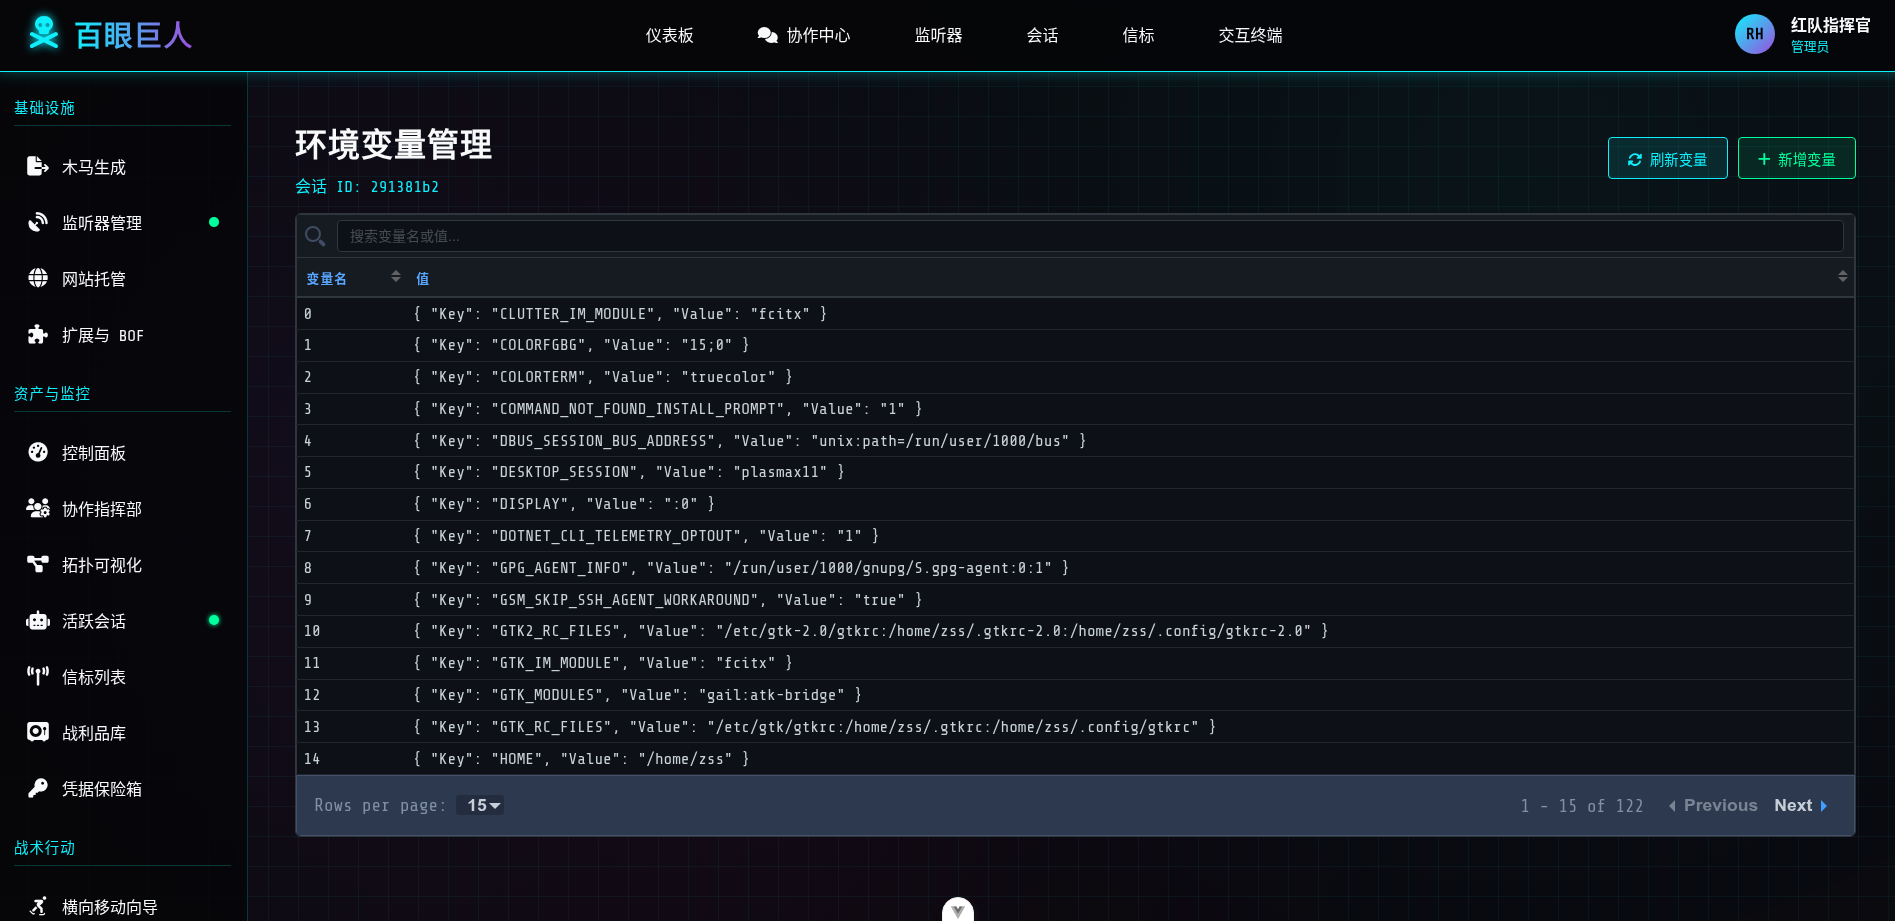Click the 拓扑可视化 network icon
The width and height of the screenshot is (1895, 921).
[x=38, y=565]
